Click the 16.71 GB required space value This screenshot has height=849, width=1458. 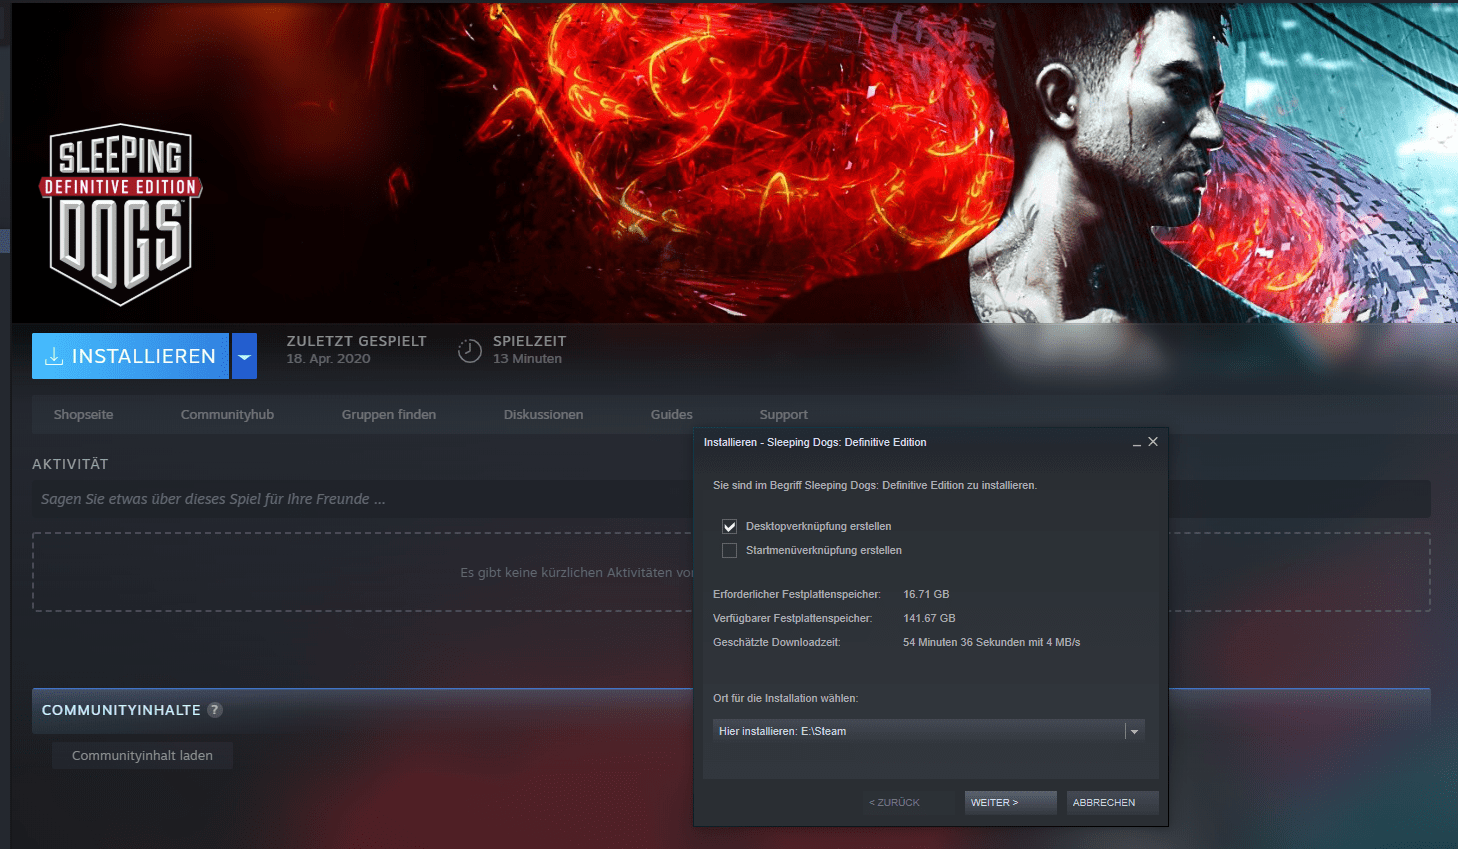tap(926, 594)
